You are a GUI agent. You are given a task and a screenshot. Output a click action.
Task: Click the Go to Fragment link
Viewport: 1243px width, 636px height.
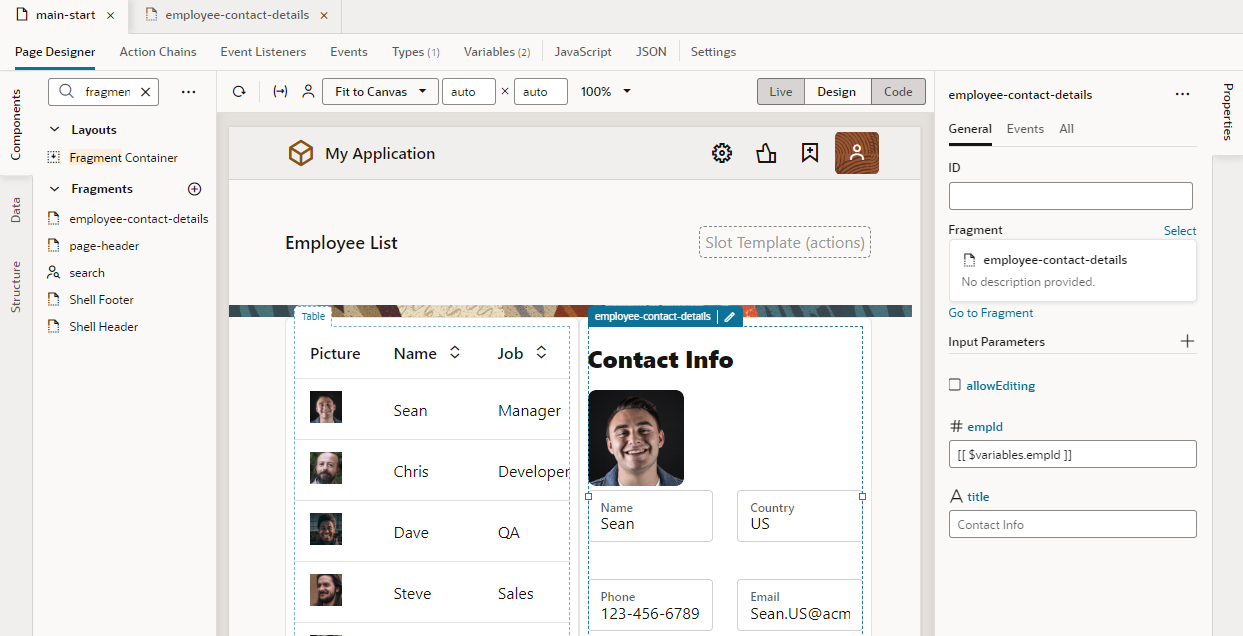(991, 313)
